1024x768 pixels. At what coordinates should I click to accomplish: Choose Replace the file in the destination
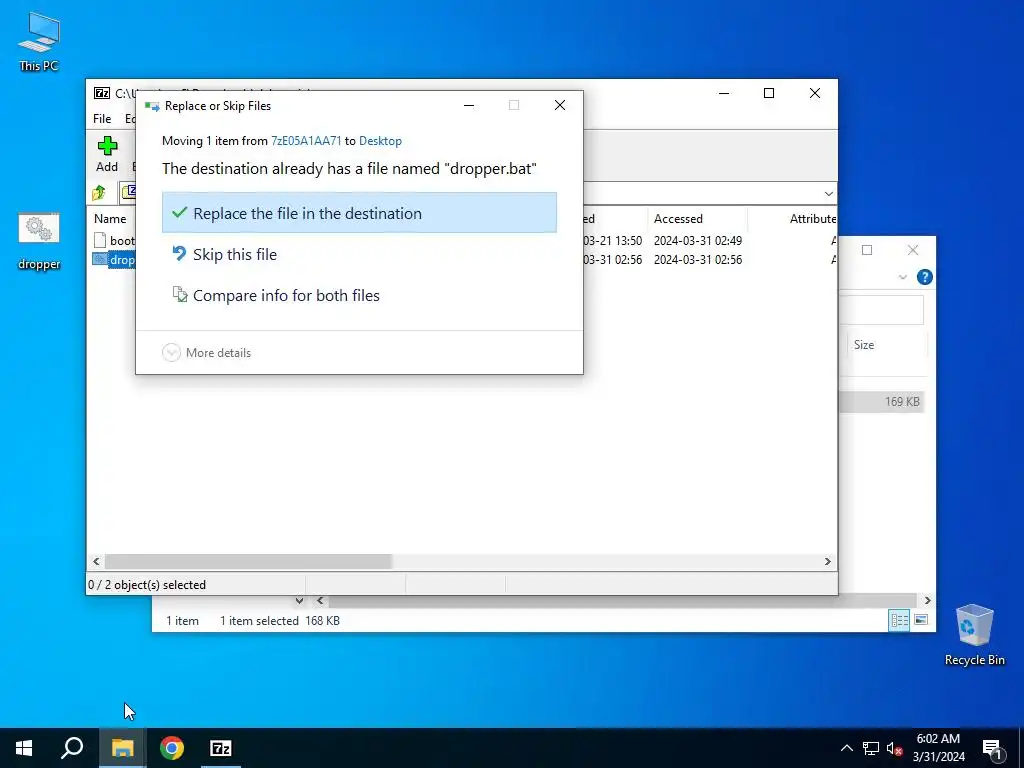pos(359,213)
